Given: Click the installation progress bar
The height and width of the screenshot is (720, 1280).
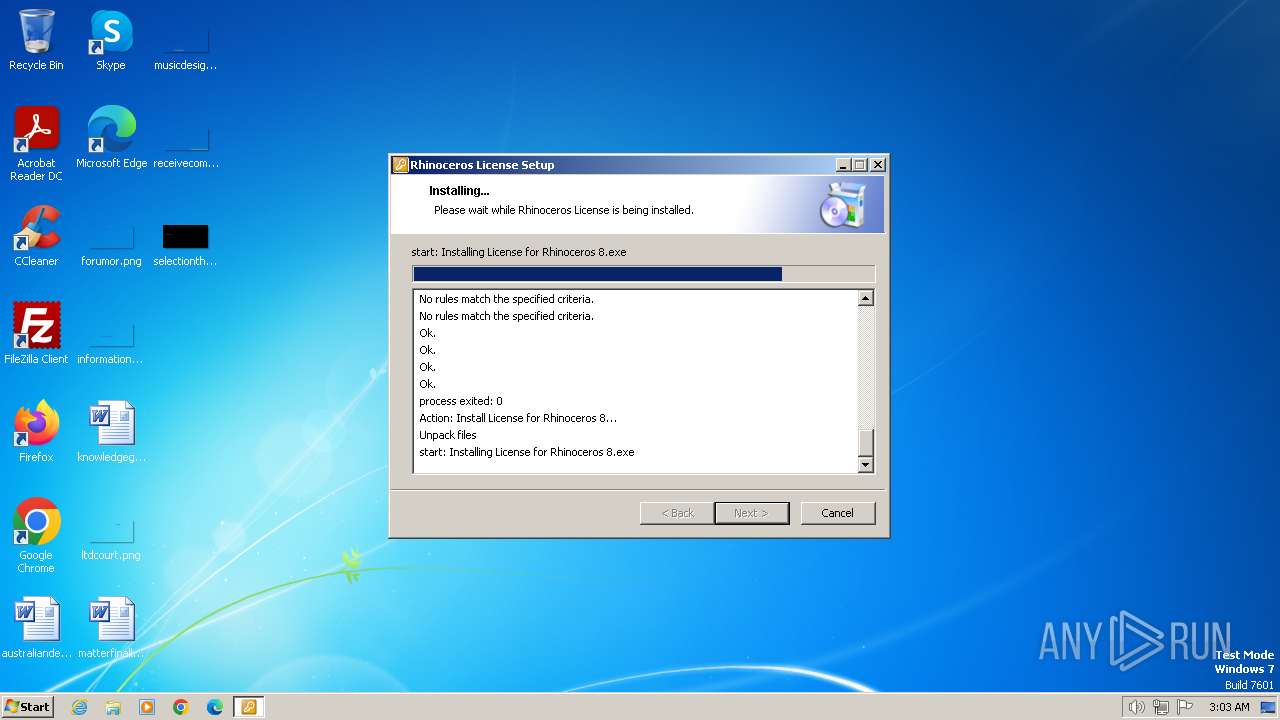Looking at the screenshot, I should coord(643,274).
